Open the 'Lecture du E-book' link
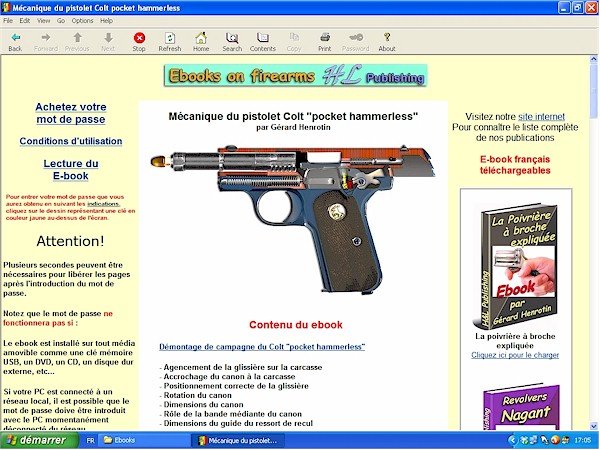 click(x=71, y=170)
